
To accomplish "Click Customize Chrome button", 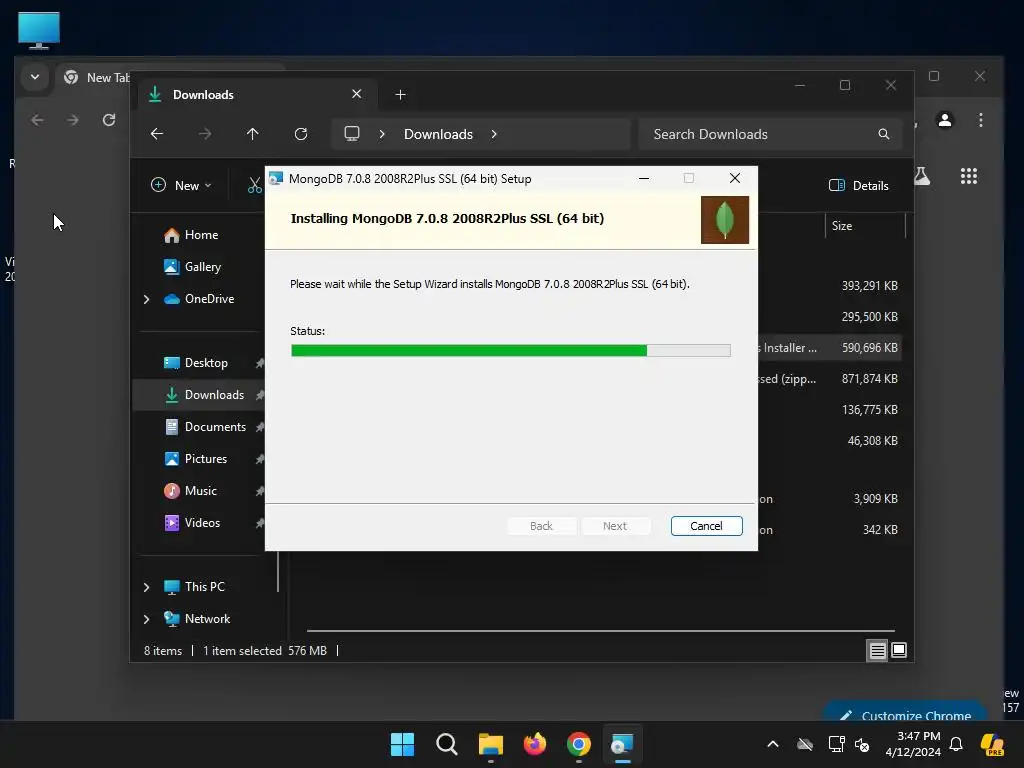I will tap(906, 713).
